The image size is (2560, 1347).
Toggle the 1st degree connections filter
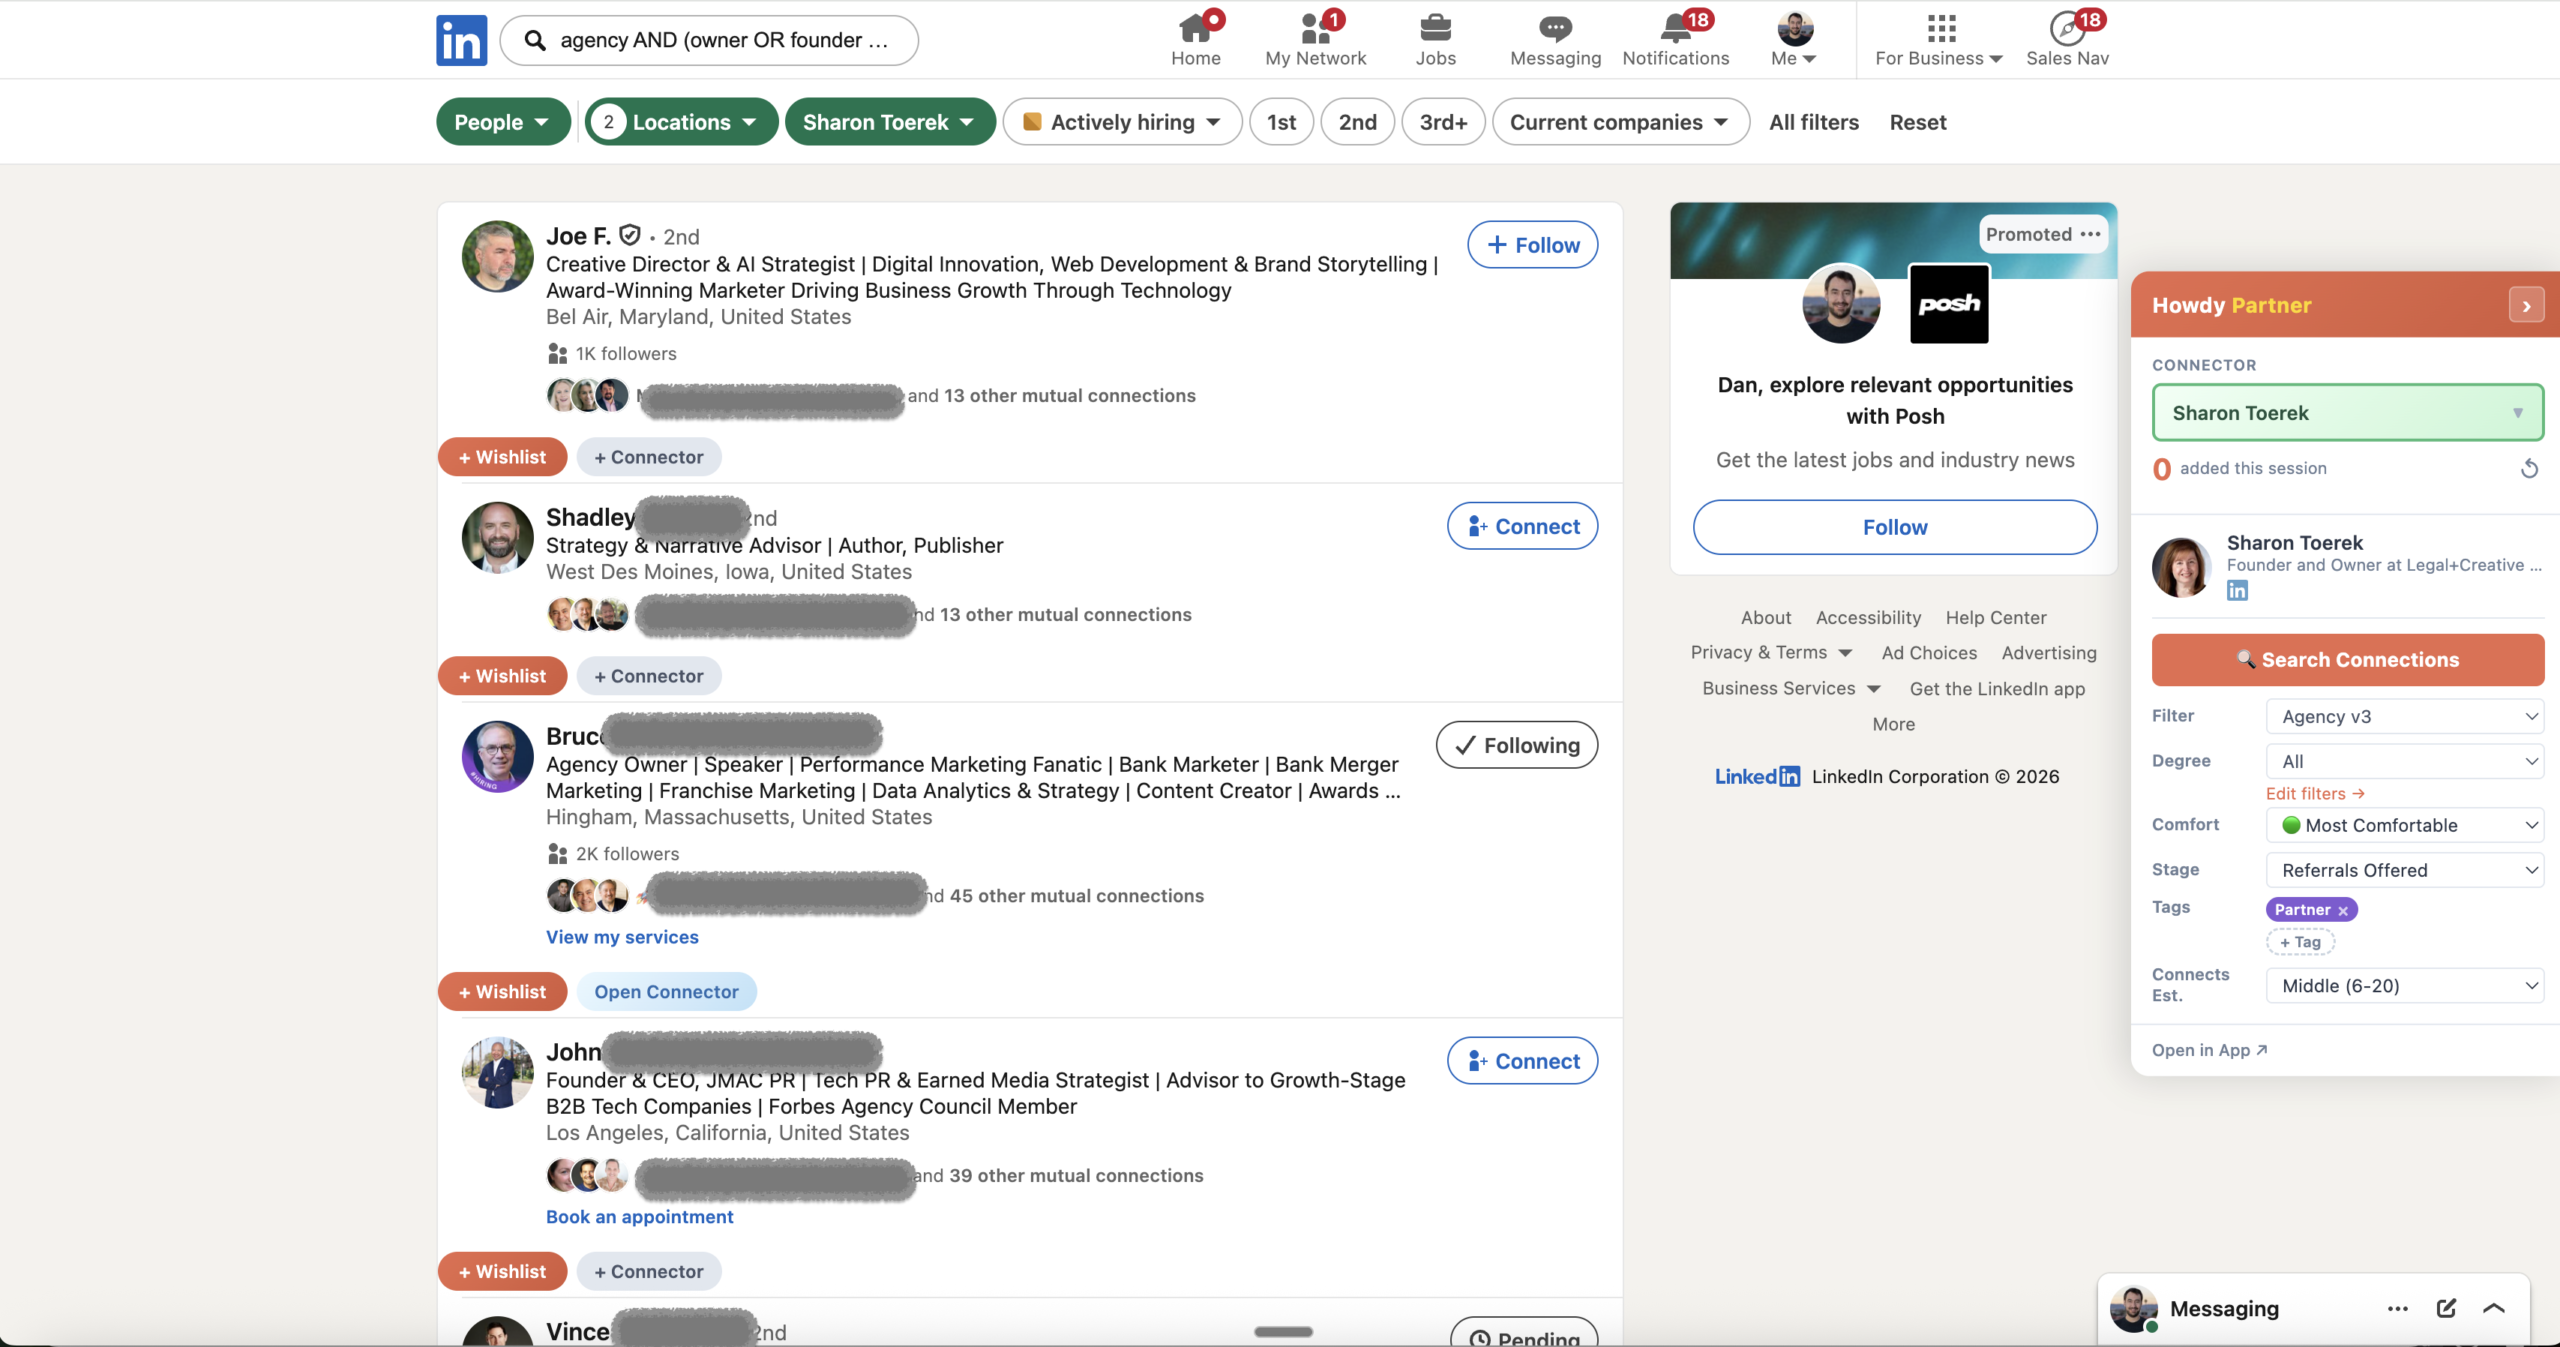point(1281,122)
